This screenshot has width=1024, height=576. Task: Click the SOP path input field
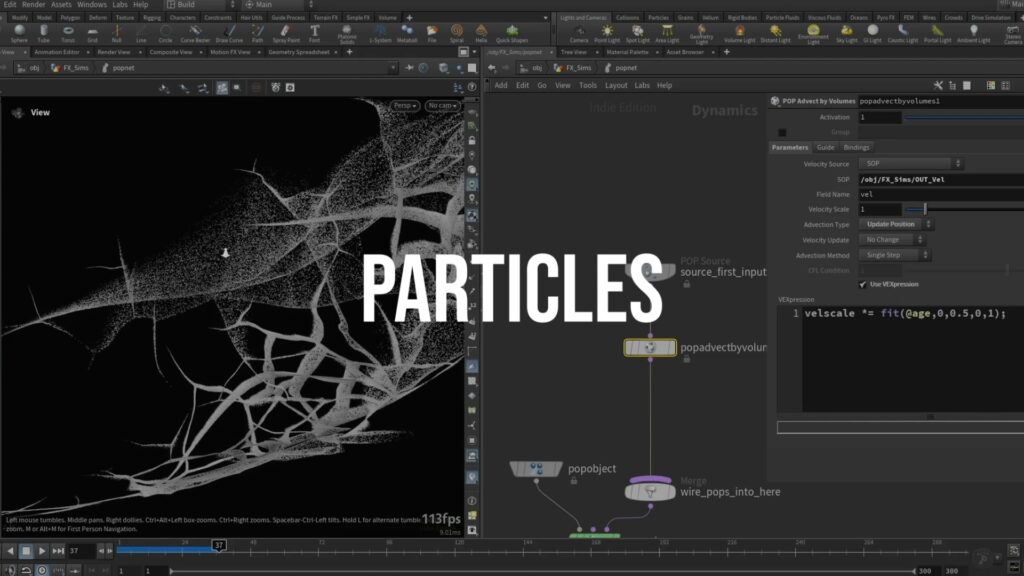tap(941, 179)
